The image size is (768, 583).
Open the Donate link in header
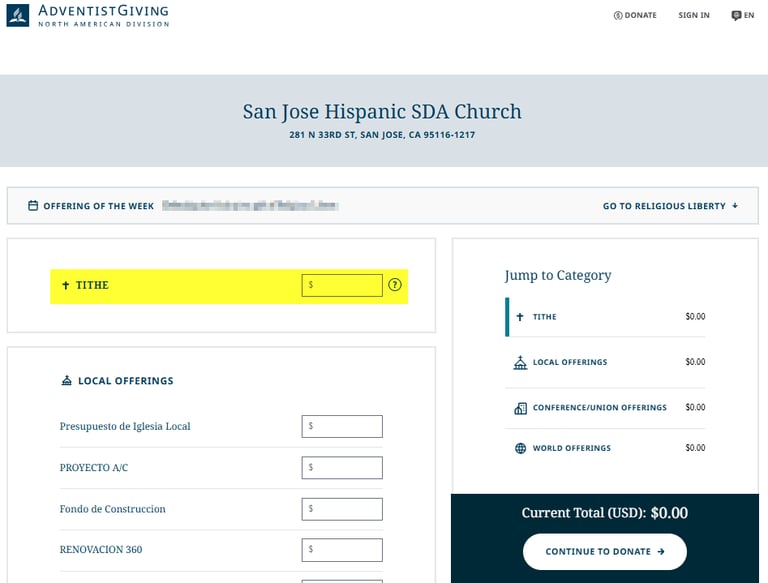pos(635,15)
